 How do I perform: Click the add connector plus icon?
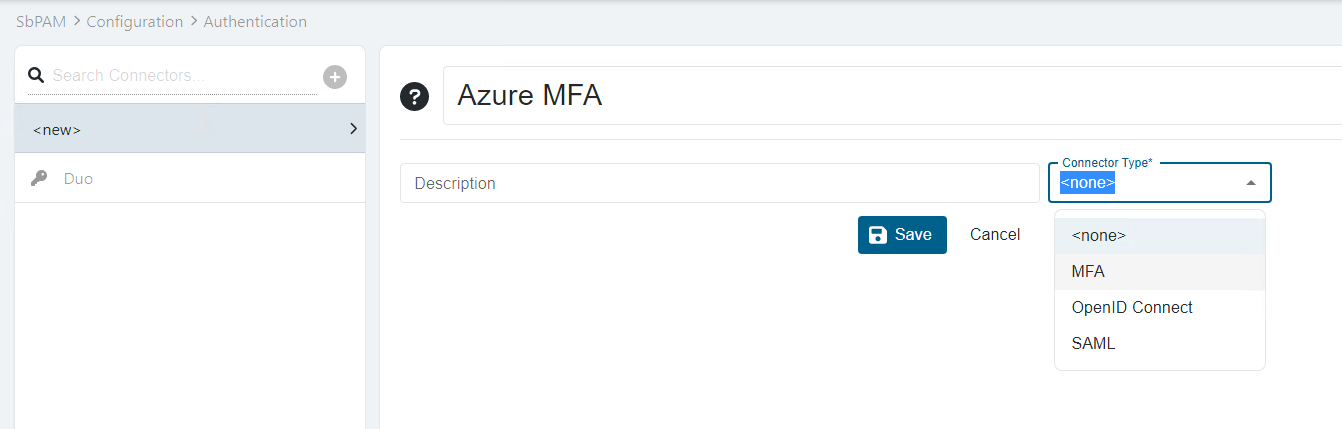(x=335, y=76)
